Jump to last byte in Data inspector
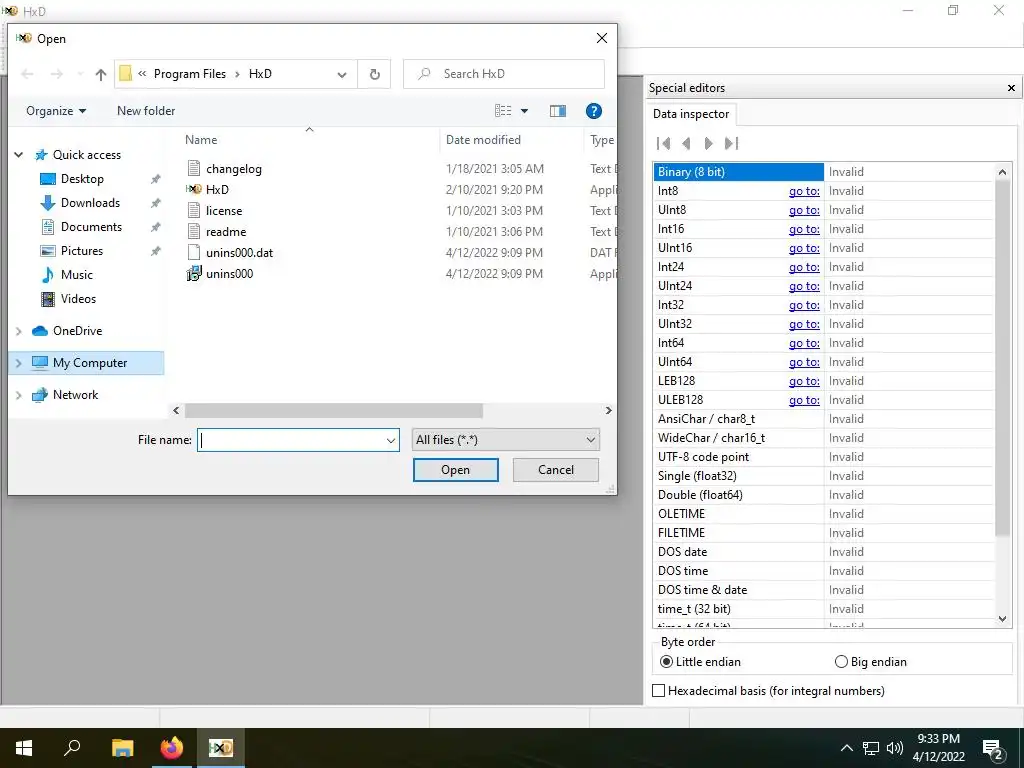Viewport: 1024px width, 768px height. (x=731, y=144)
